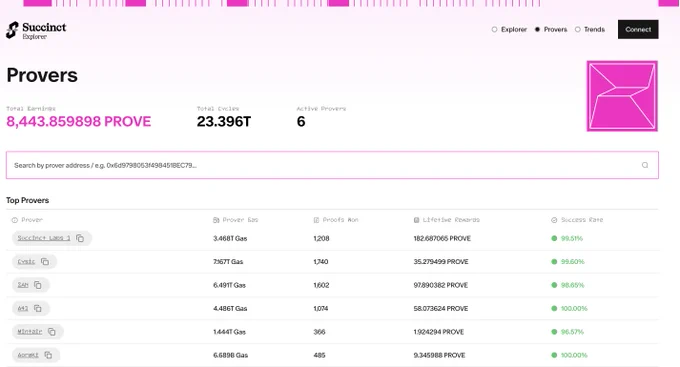Open prover link in 1,740 proofs row

point(26,262)
